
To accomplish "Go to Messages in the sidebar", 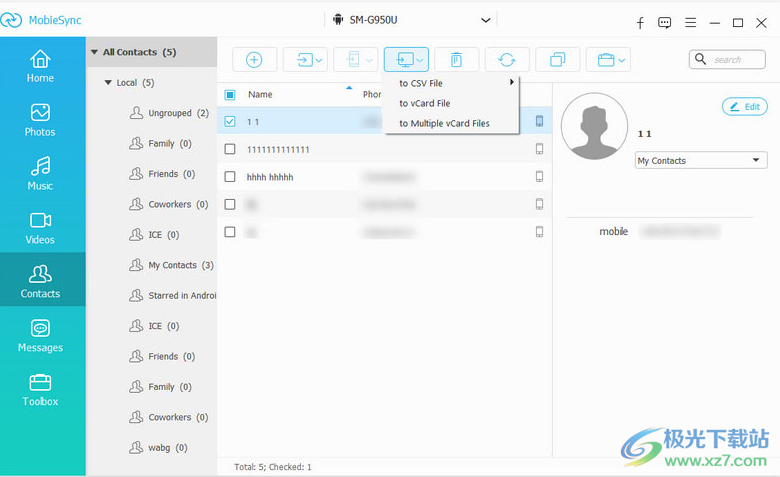I will coord(41,336).
